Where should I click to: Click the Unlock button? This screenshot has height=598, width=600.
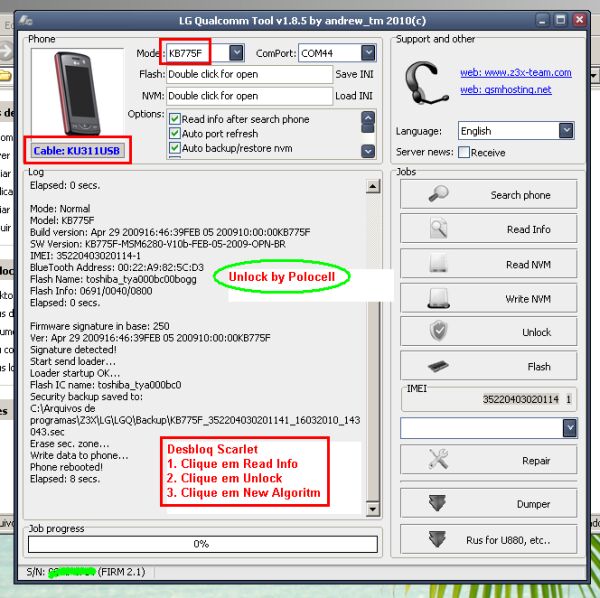(489, 331)
